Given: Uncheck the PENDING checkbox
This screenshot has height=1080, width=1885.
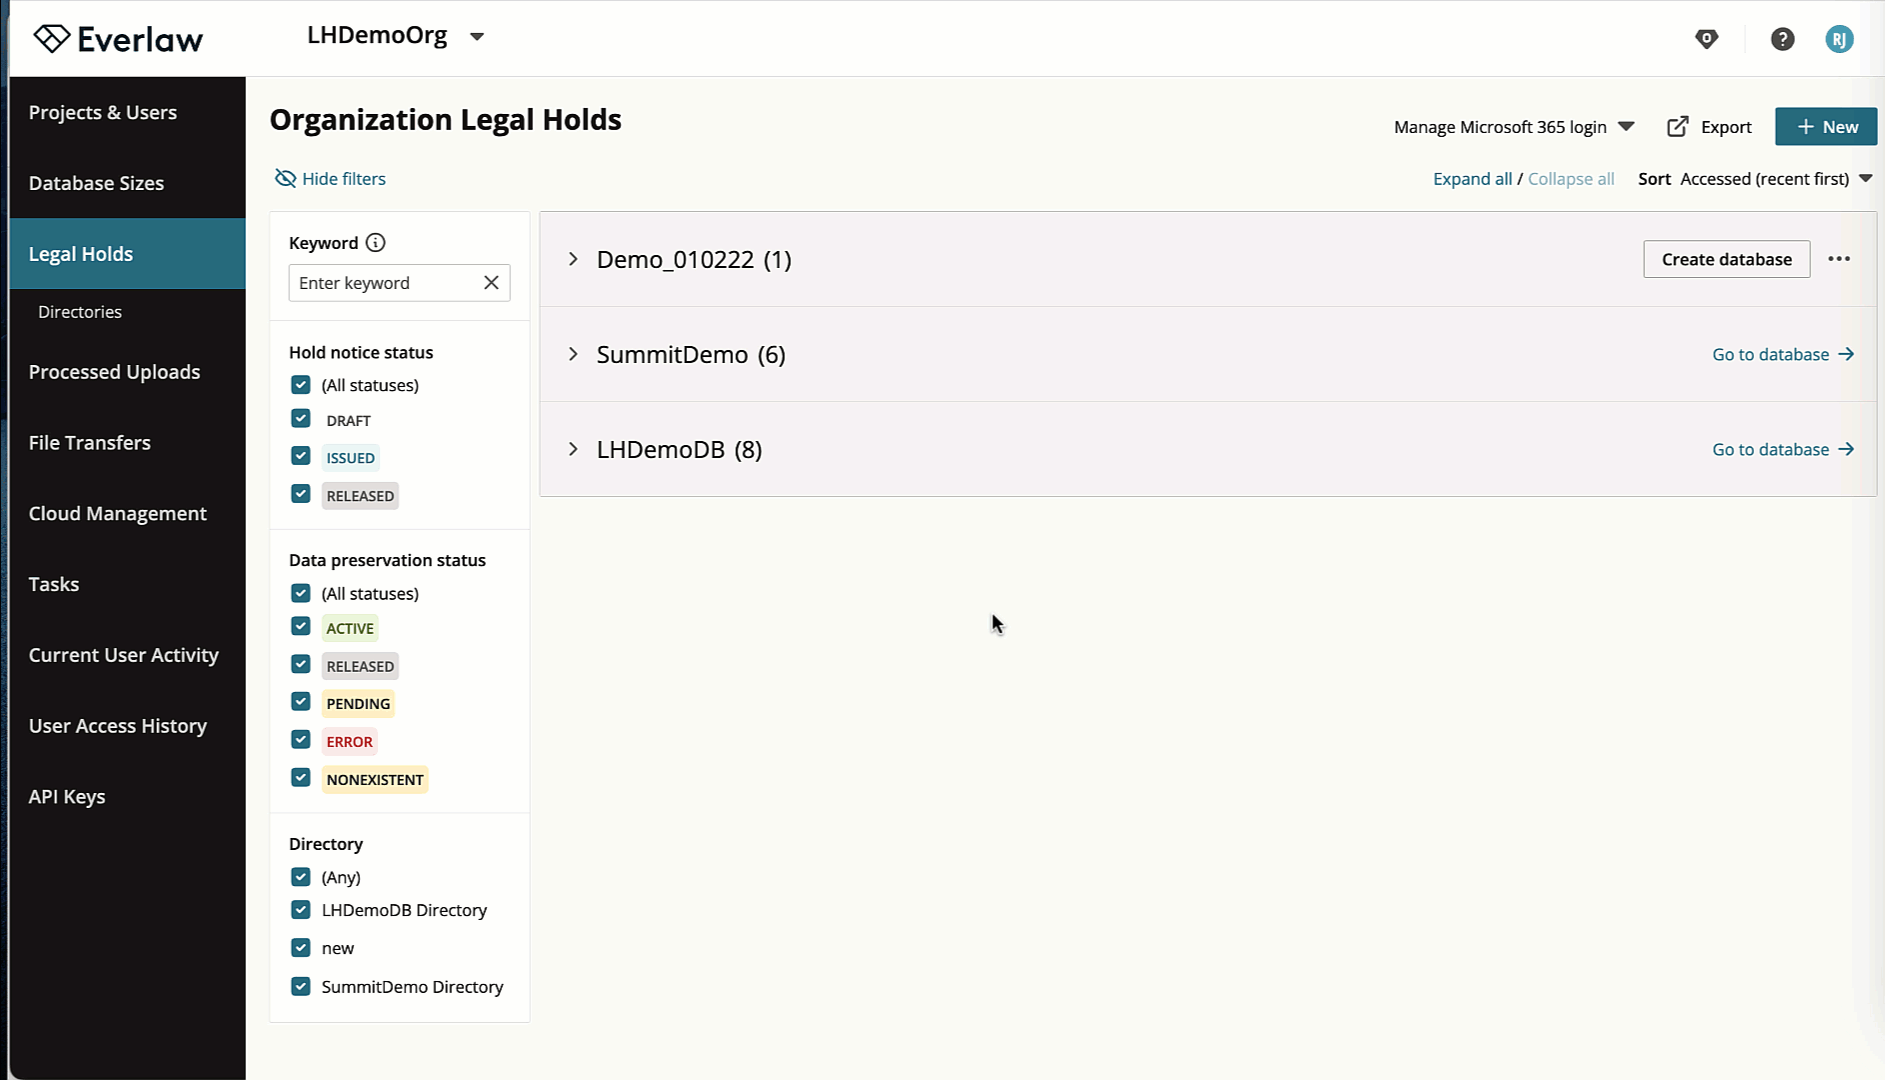Looking at the screenshot, I should [x=301, y=702].
